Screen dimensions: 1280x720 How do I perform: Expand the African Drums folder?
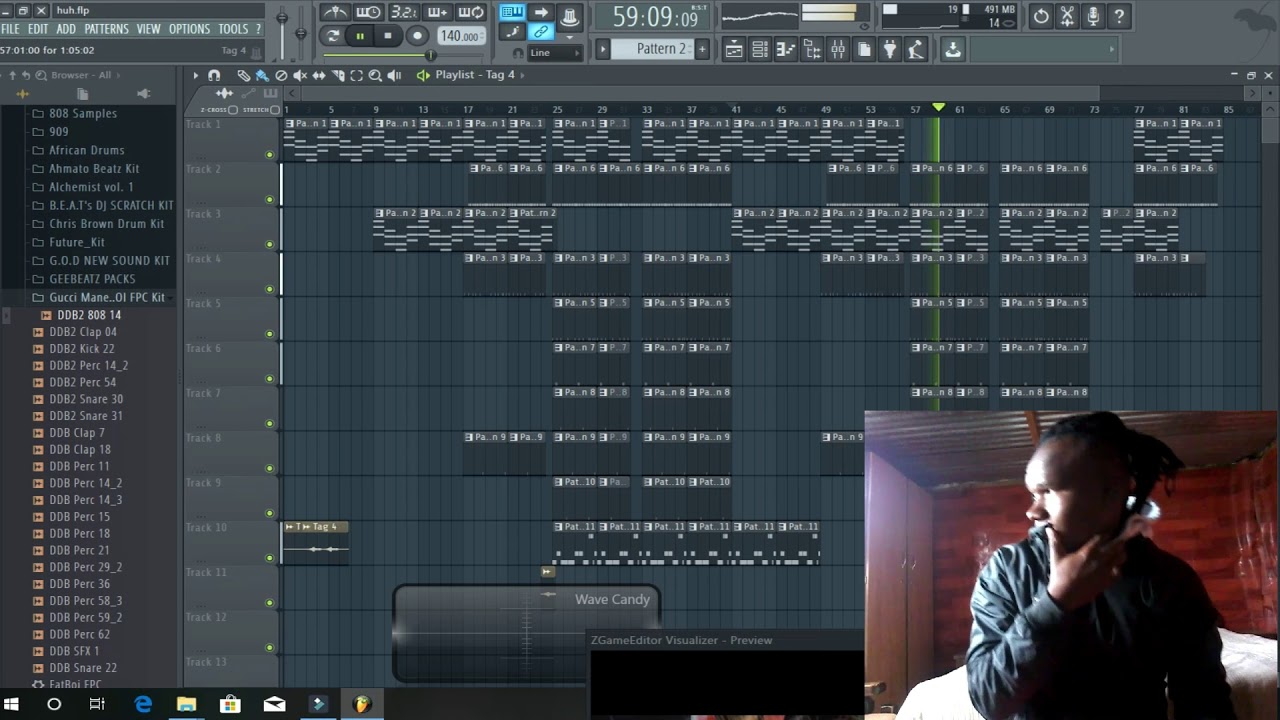[87, 150]
